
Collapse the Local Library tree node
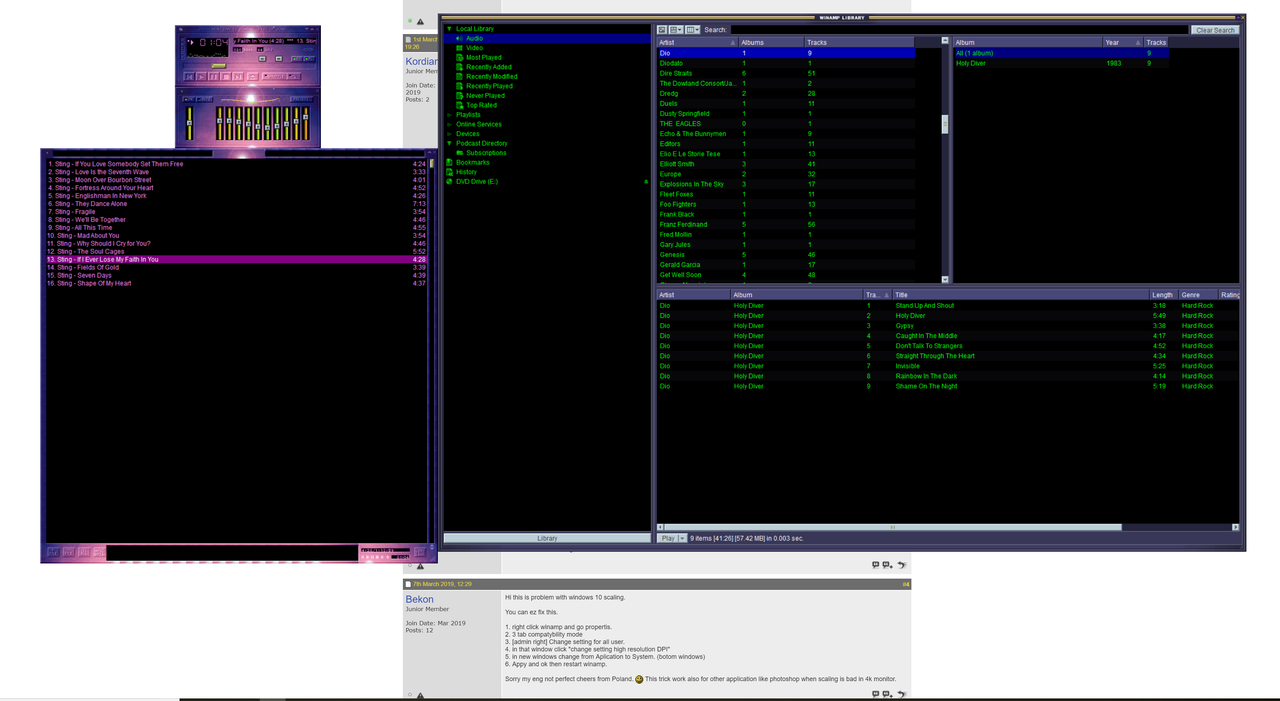pyautogui.click(x=449, y=29)
